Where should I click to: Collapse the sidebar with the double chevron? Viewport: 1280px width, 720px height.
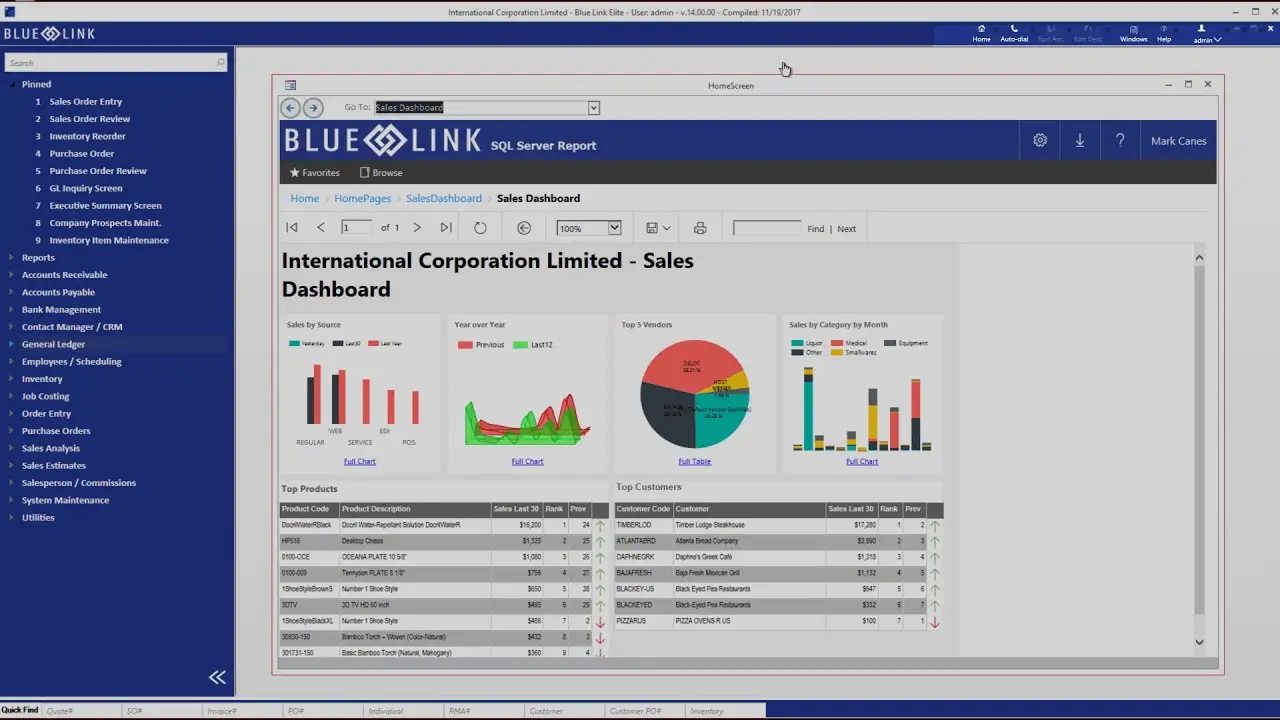tap(217, 677)
